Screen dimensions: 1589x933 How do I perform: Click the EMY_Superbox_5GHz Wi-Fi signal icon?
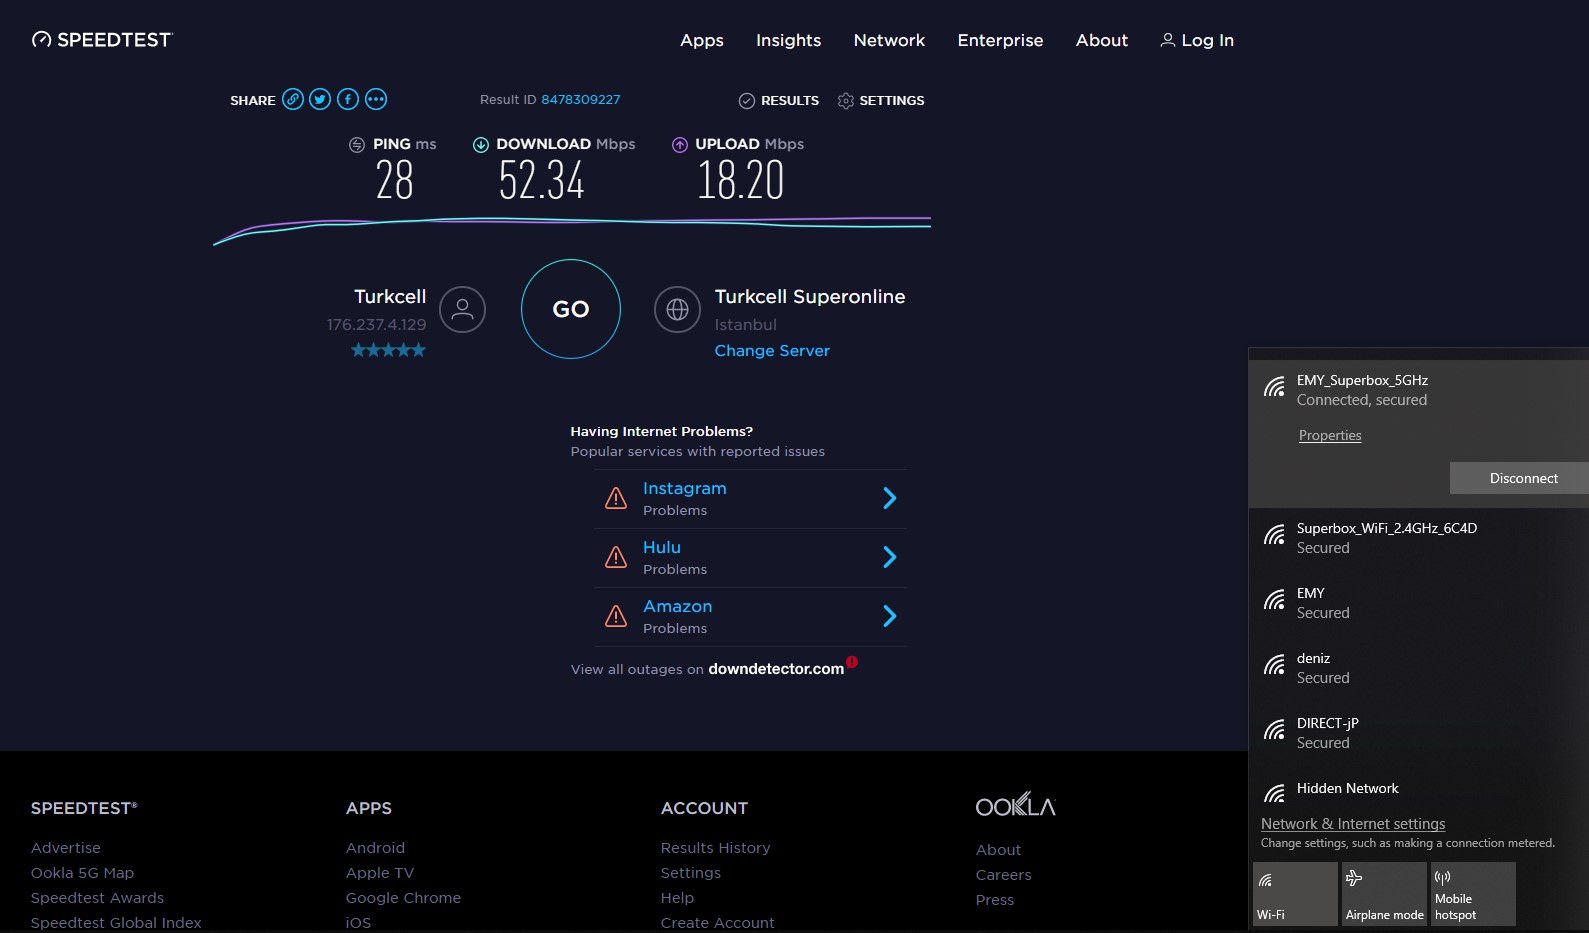(x=1274, y=387)
